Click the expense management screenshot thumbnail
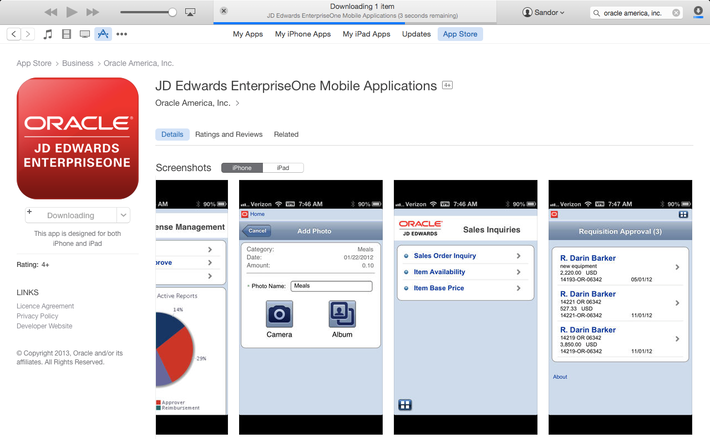 click(192, 307)
